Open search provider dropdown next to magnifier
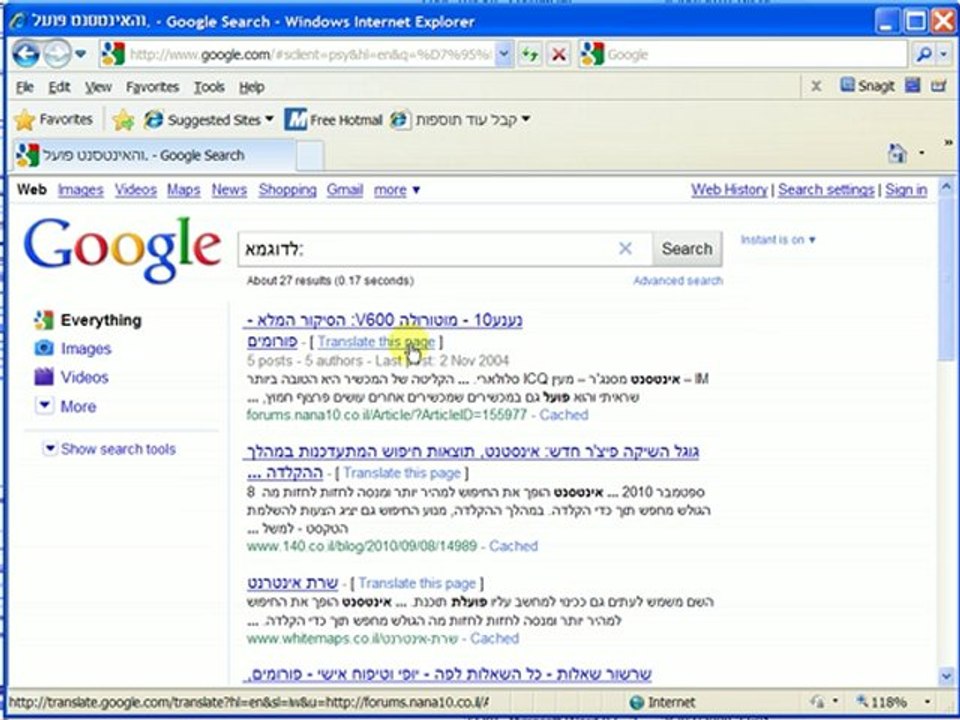The width and height of the screenshot is (960, 720). point(943,54)
